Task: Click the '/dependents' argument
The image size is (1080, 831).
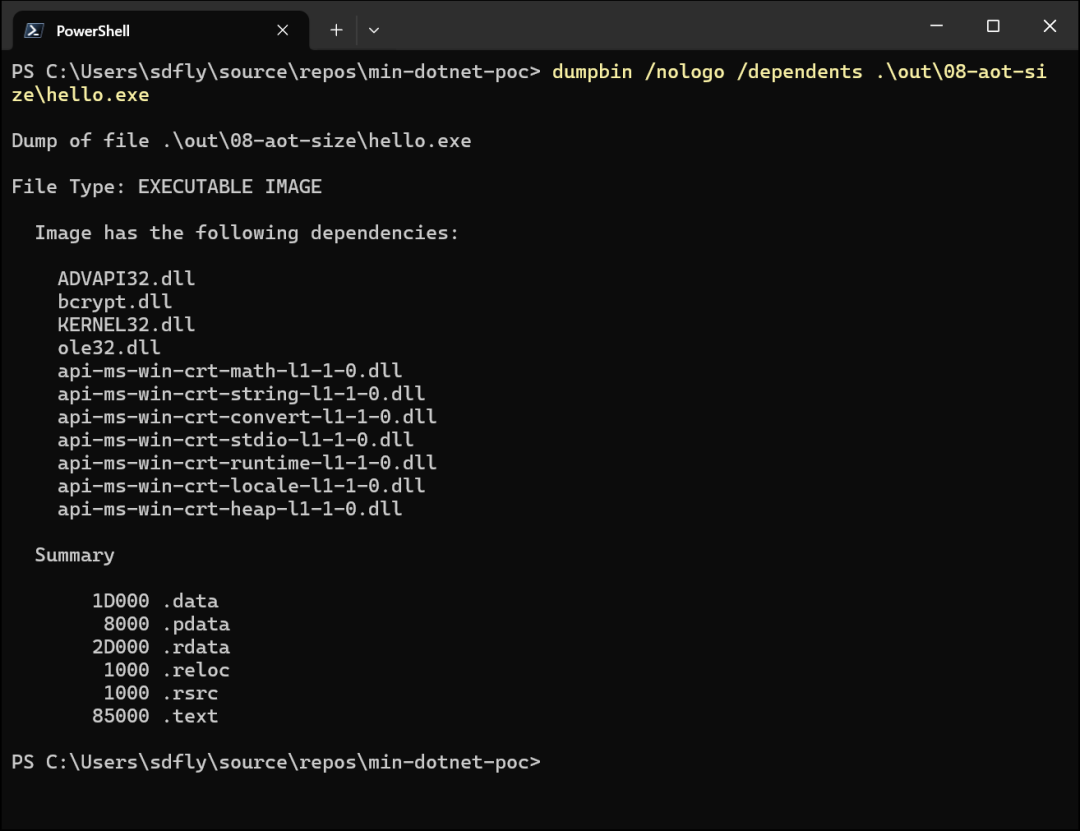Action: coord(799,72)
